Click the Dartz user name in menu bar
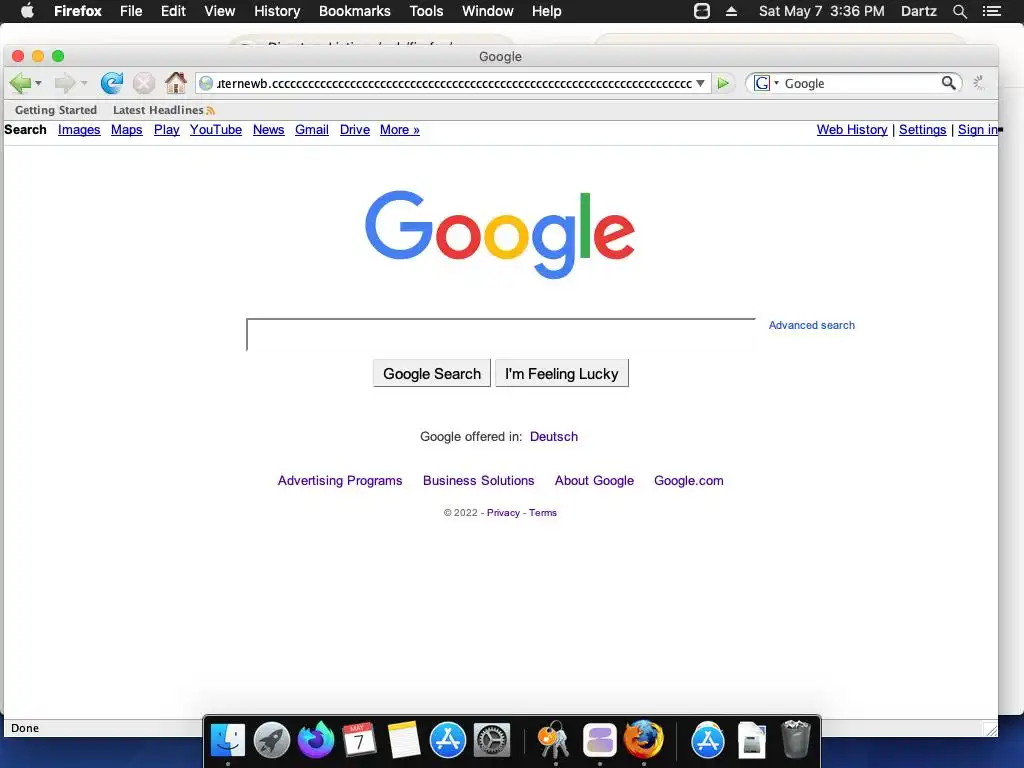 (x=919, y=11)
